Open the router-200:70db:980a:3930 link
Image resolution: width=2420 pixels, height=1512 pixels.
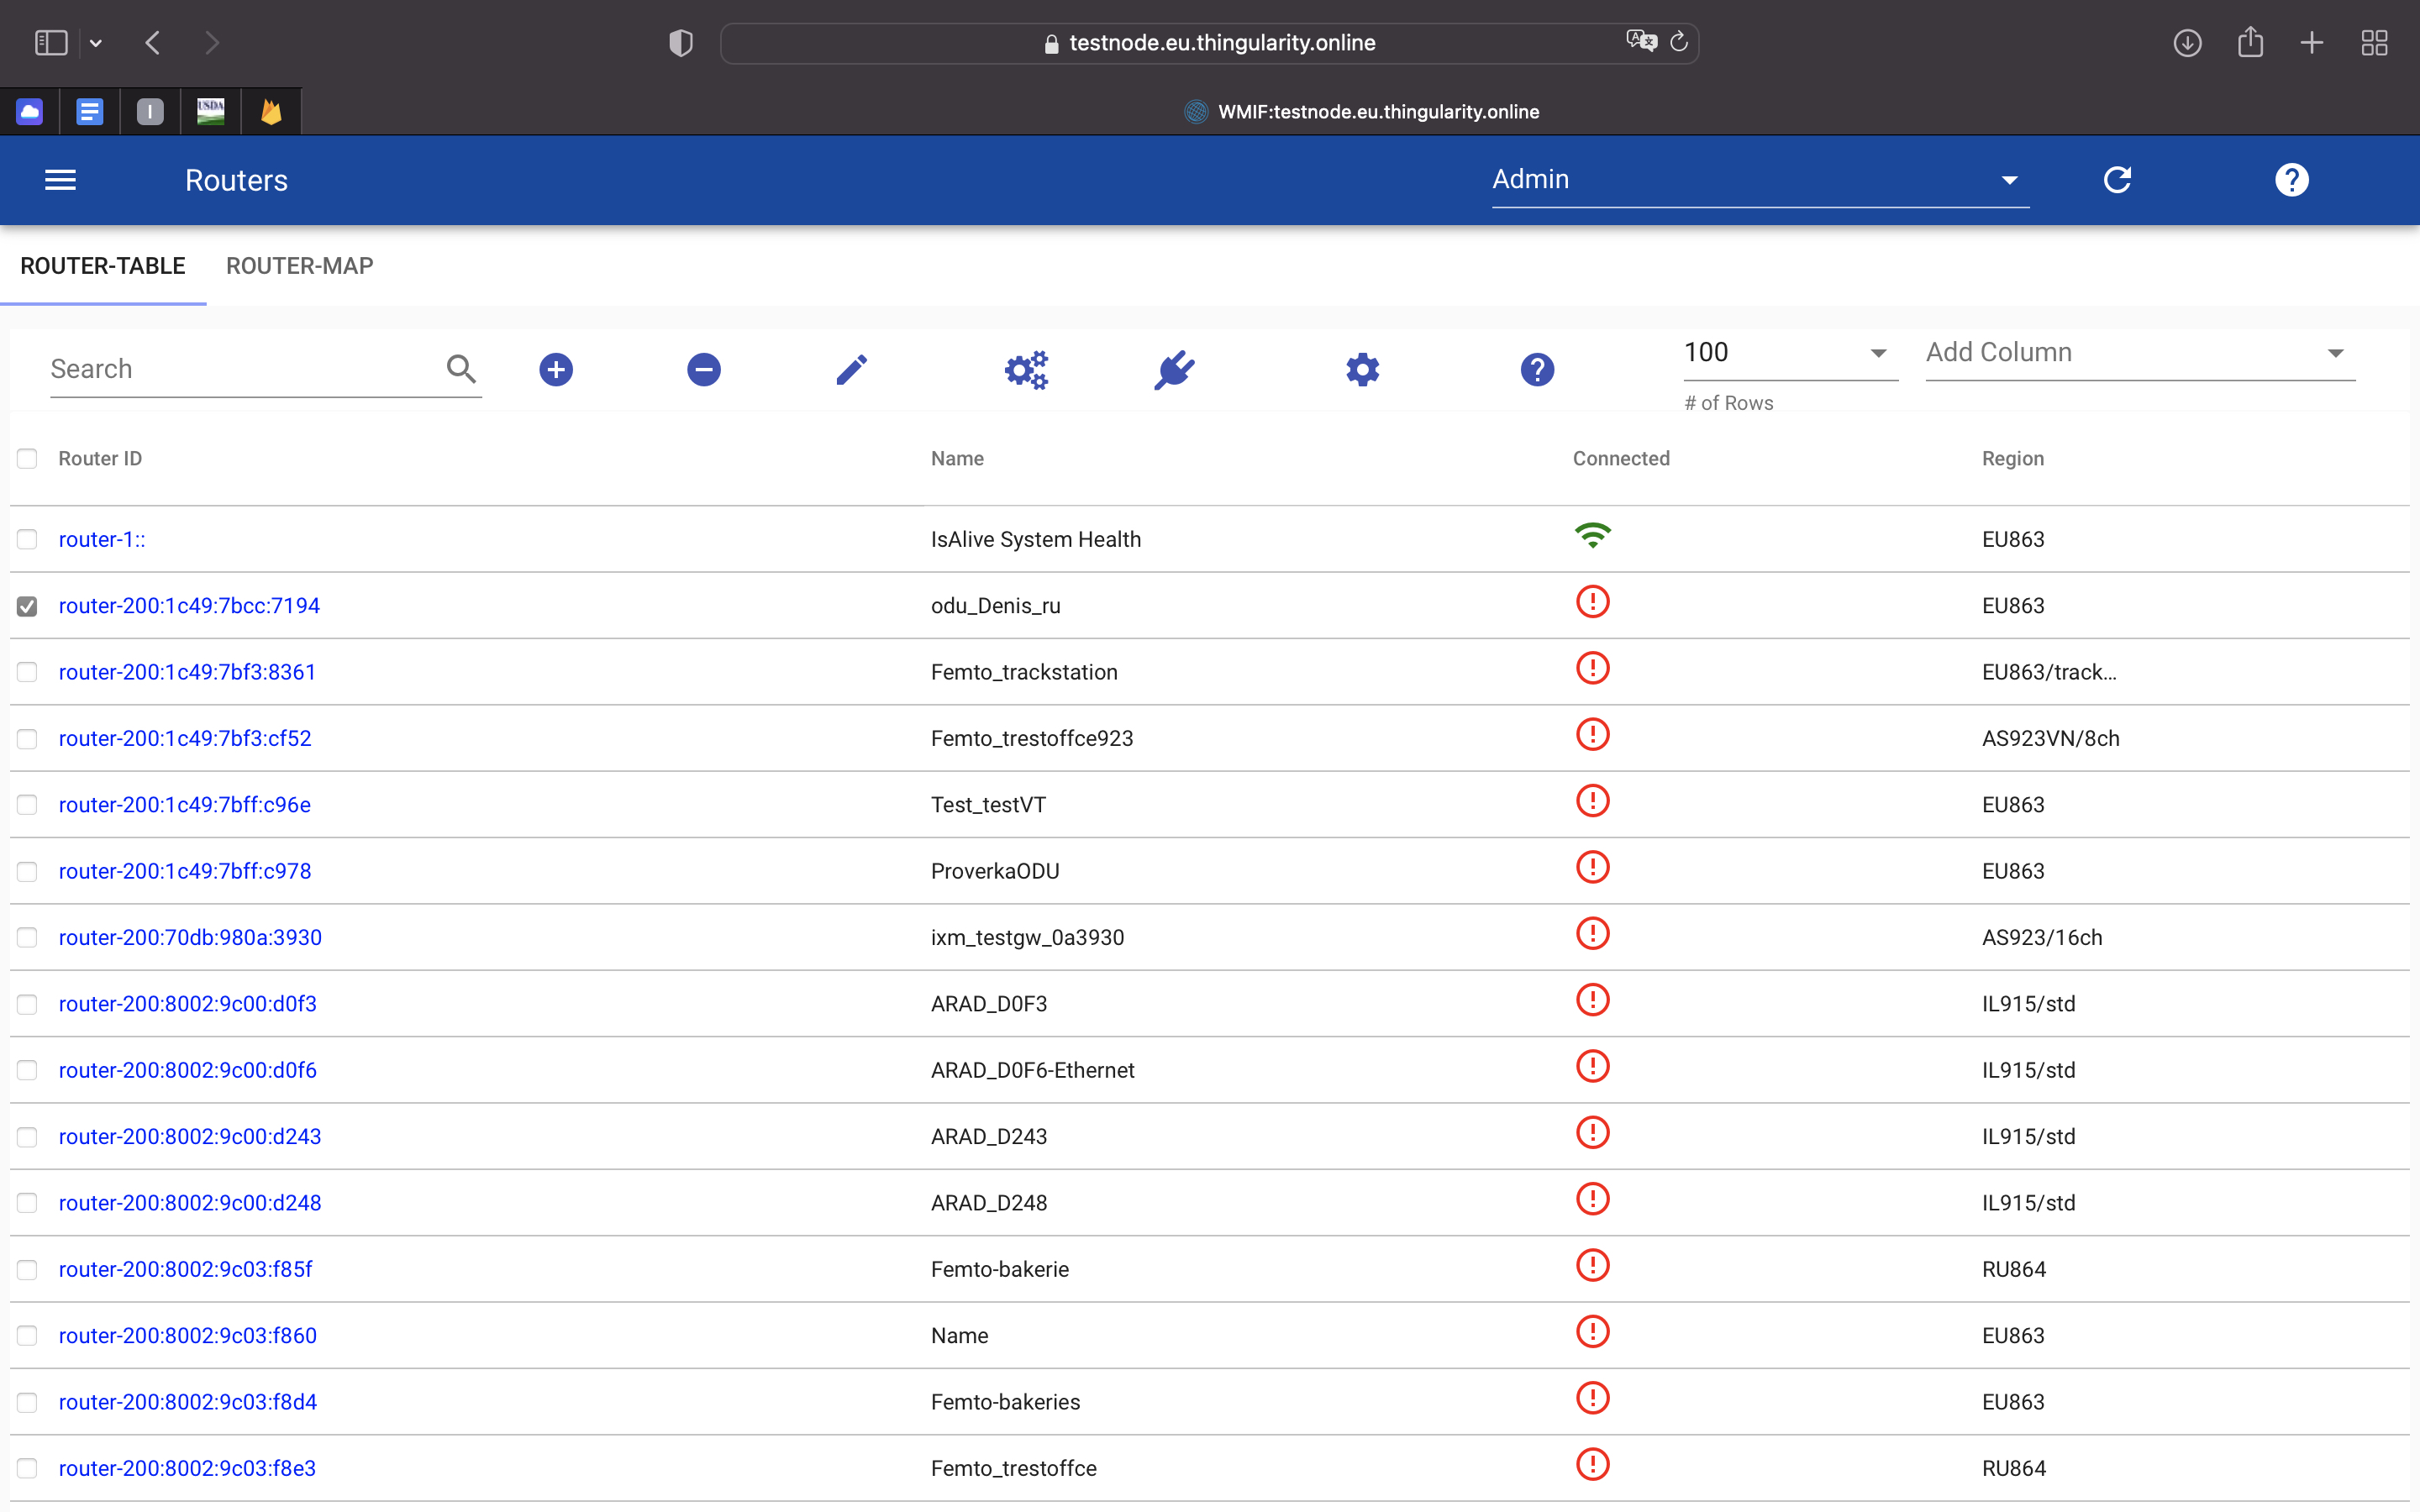tap(190, 938)
